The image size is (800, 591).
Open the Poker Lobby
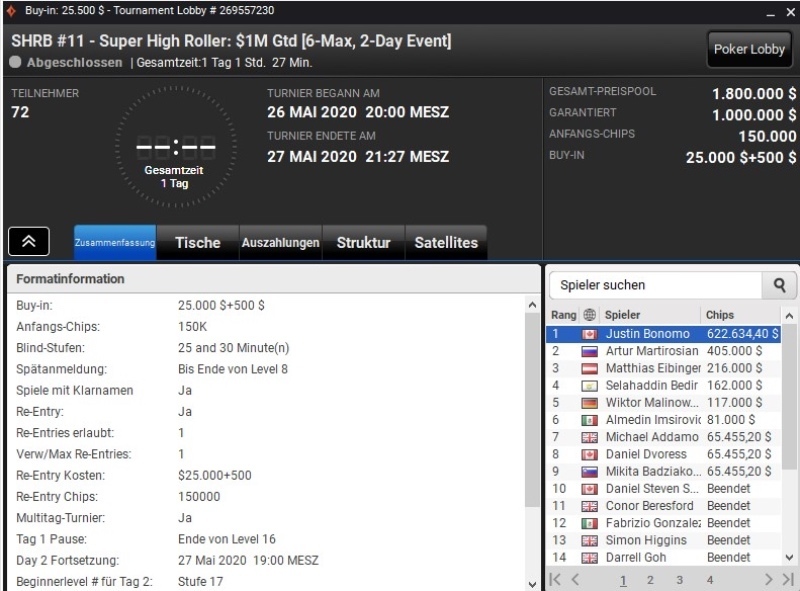pyautogui.click(x=748, y=49)
